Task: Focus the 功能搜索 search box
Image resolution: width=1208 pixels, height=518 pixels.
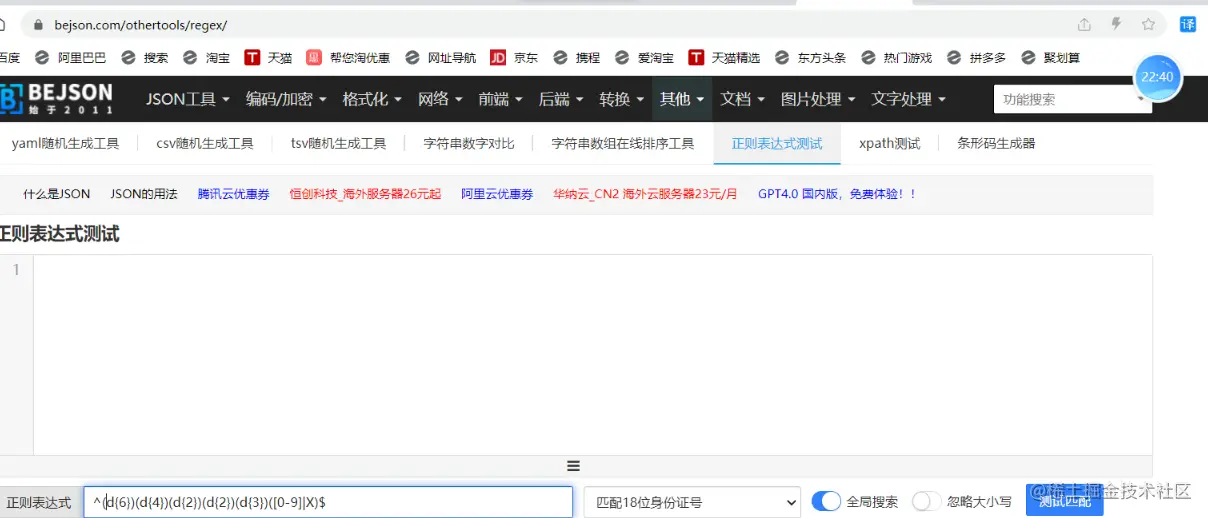Action: pyautogui.click(x=1072, y=99)
